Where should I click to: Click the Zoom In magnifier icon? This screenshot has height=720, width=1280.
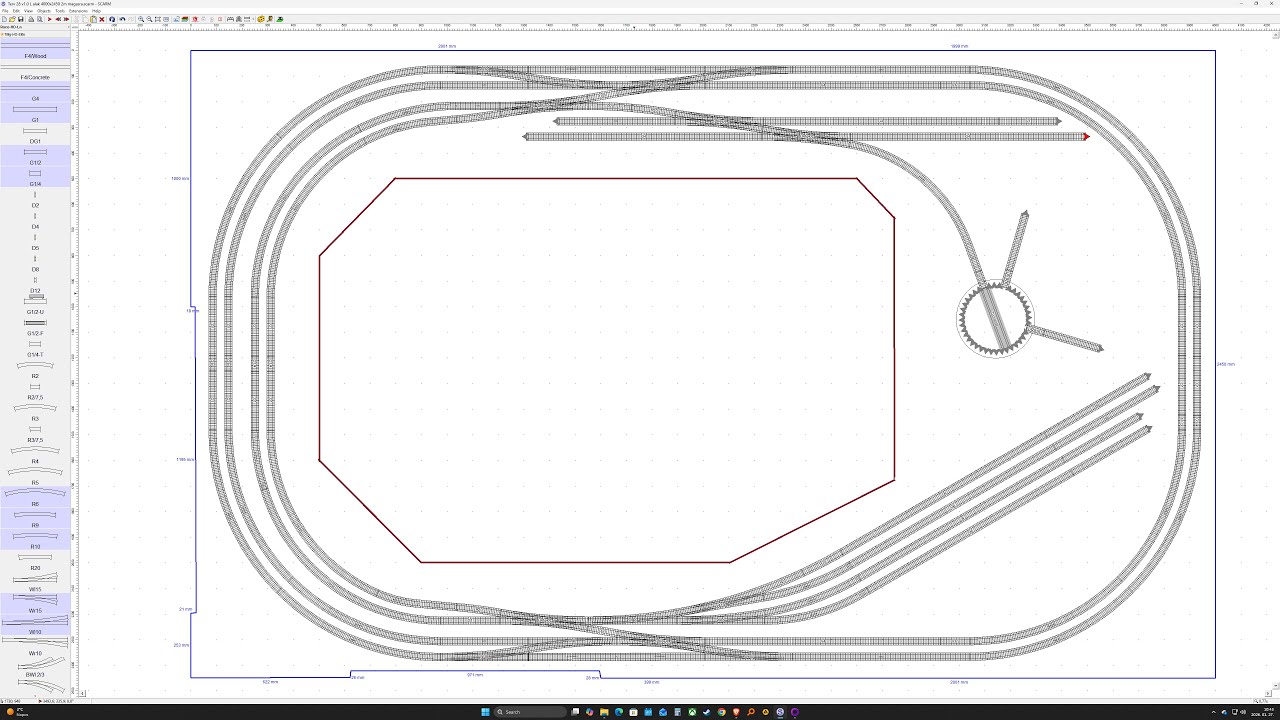141,19
